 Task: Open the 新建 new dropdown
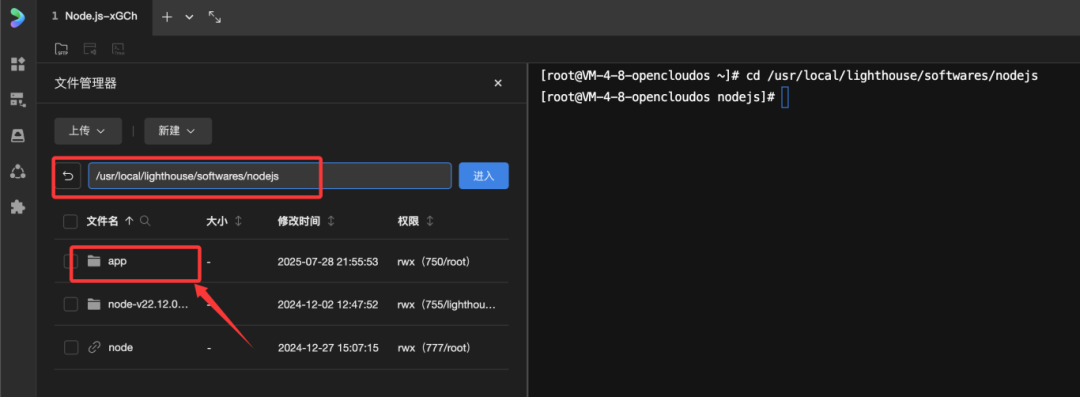[178, 131]
